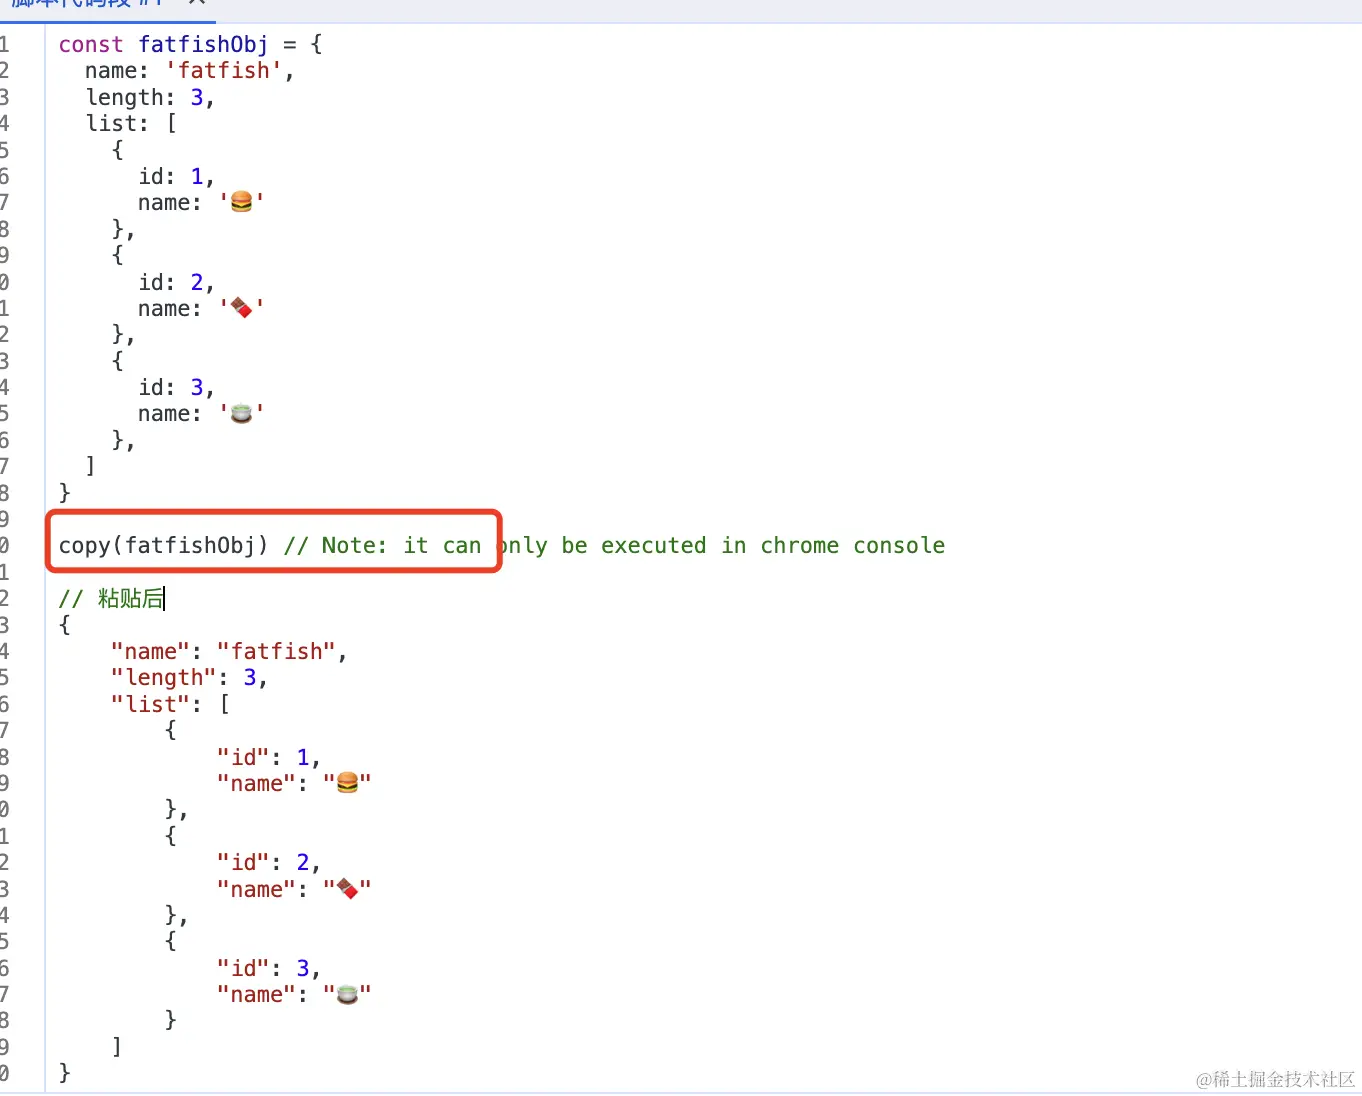Image resolution: width=1362 pixels, height=1096 pixels.
Task: Click the quoted "length": 3 line
Action: point(189,678)
